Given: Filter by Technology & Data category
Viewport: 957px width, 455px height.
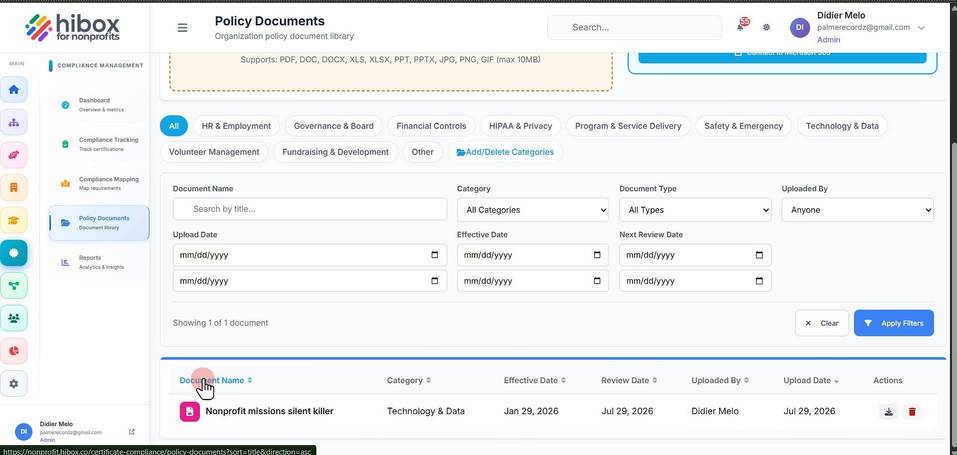Looking at the screenshot, I should (x=842, y=126).
